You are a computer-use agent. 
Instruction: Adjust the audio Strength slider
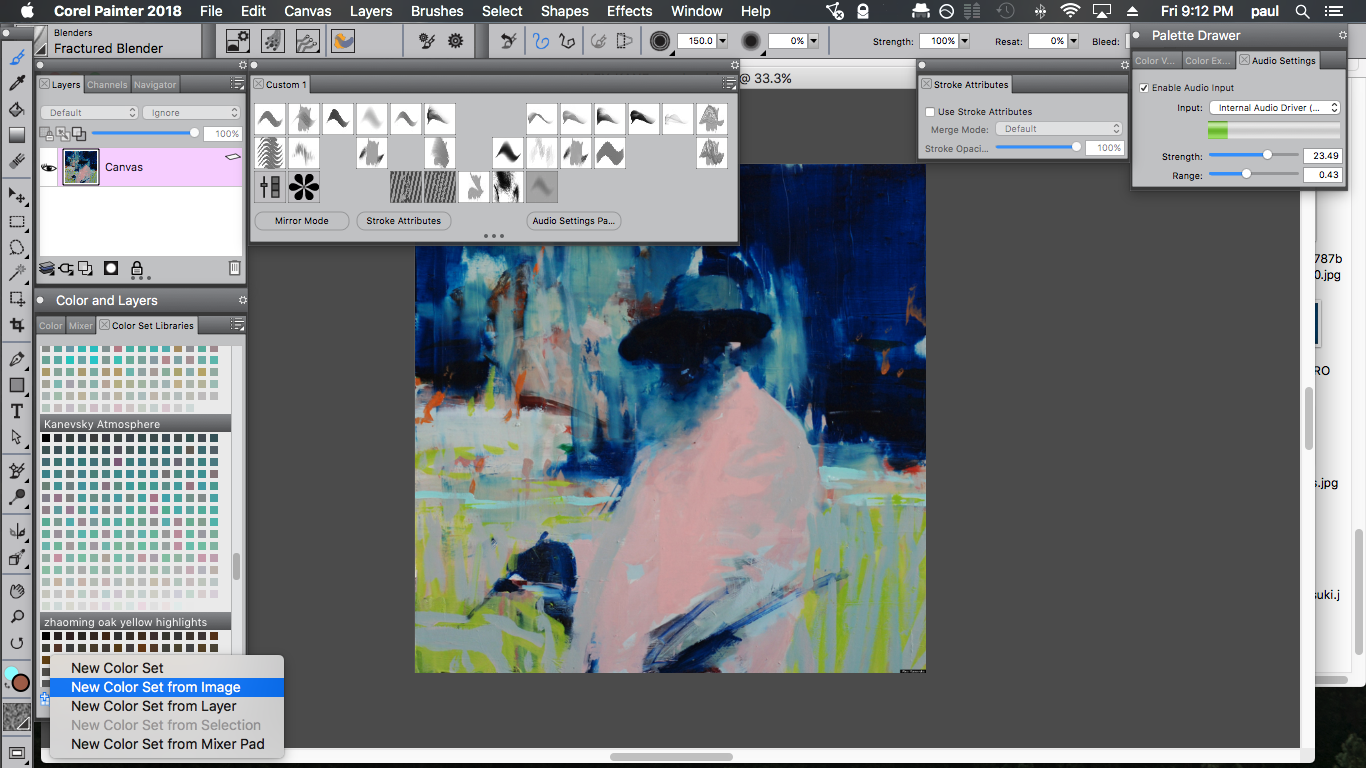[1267, 155]
